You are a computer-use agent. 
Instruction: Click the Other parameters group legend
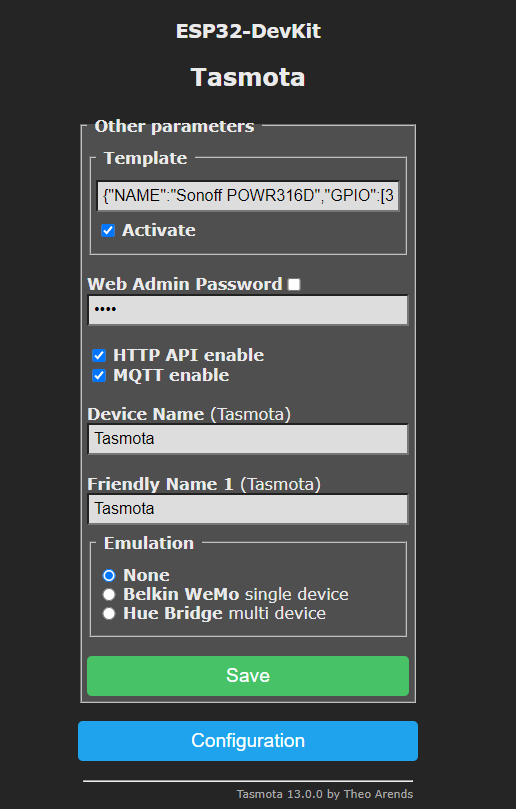pyautogui.click(x=174, y=126)
